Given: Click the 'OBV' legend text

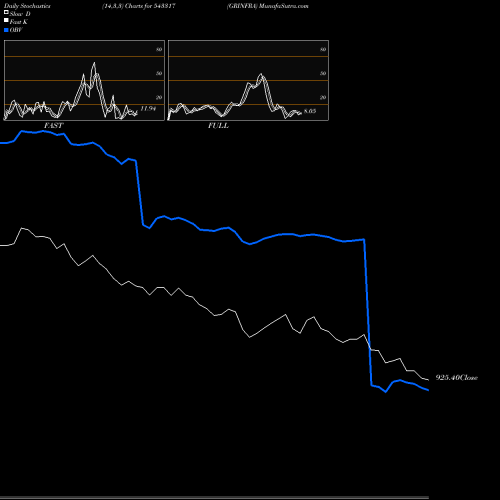Looking at the screenshot, I should coord(16,30).
